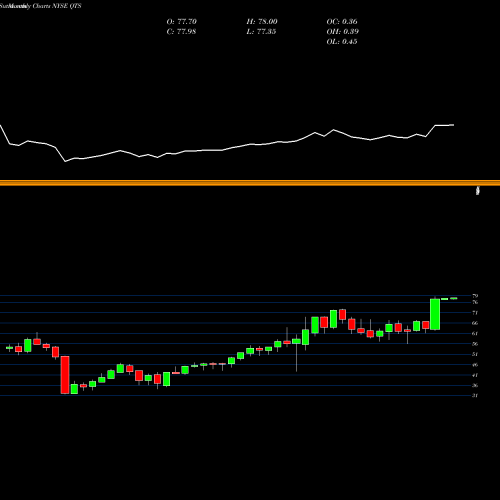Click the end of the white line chart
500x500 pixels.
click(x=453, y=125)
